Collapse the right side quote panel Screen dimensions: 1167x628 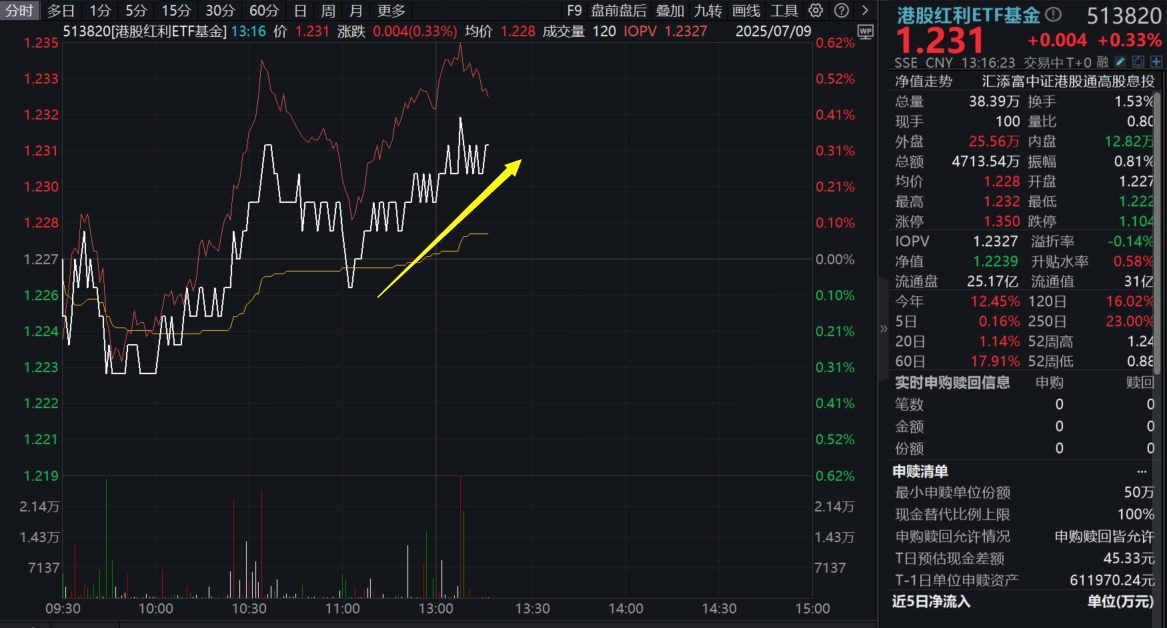(883, 328)
